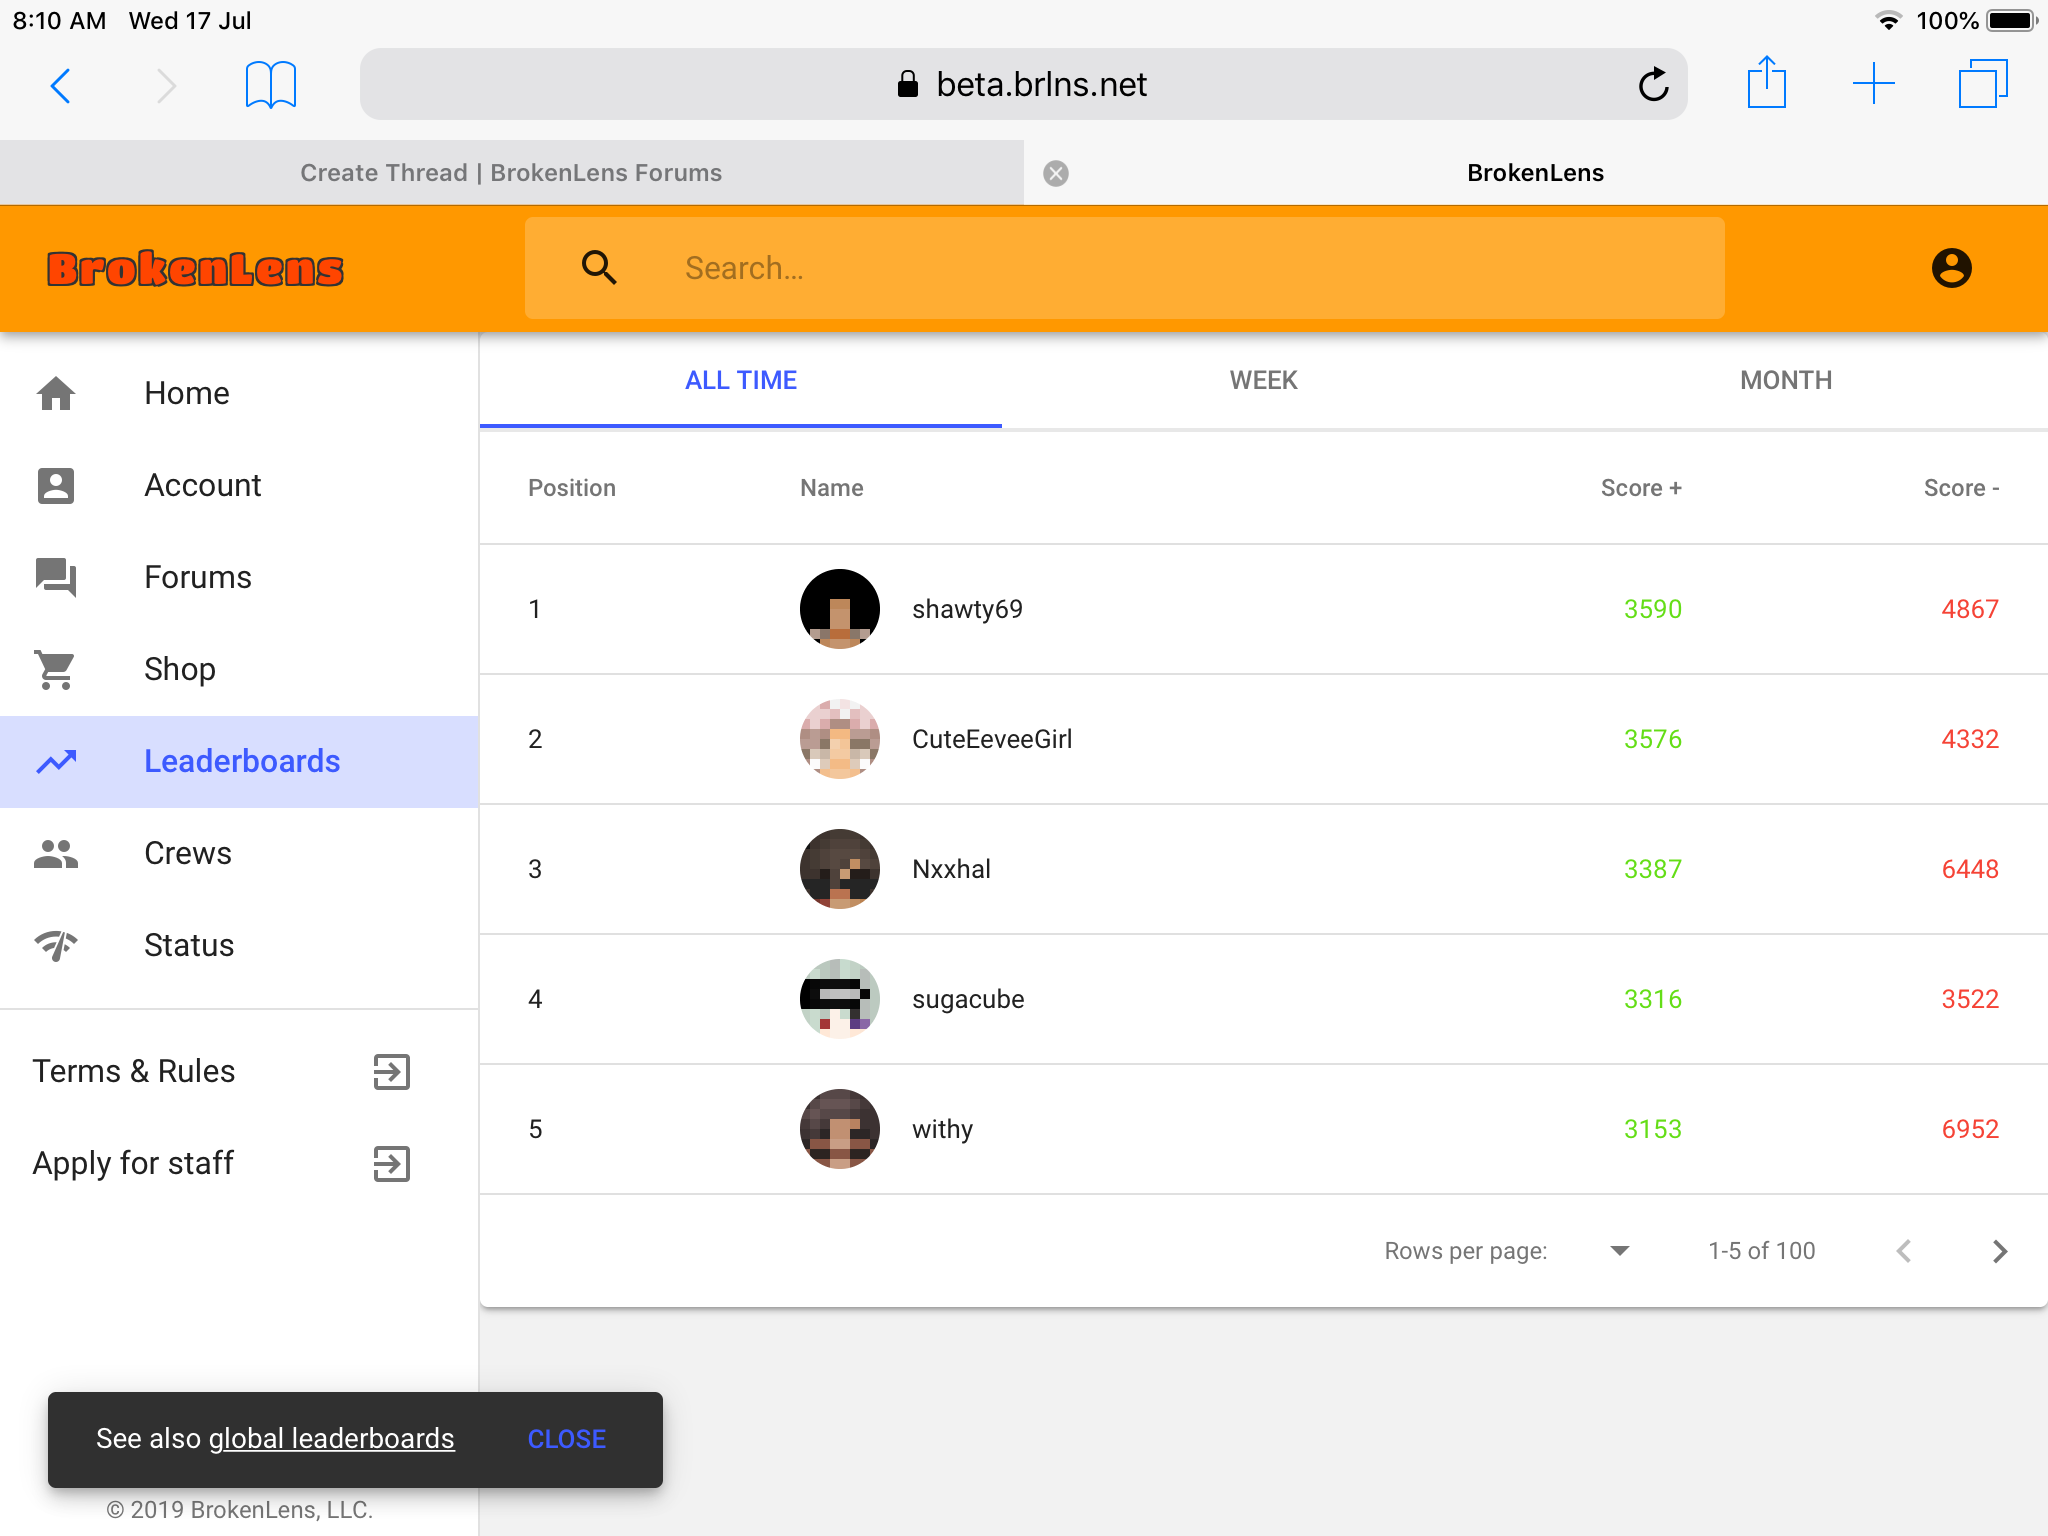This screenshot has width=2048, height=1536.
Task: Click the user profile icon in header
Action: point(1951,268)
